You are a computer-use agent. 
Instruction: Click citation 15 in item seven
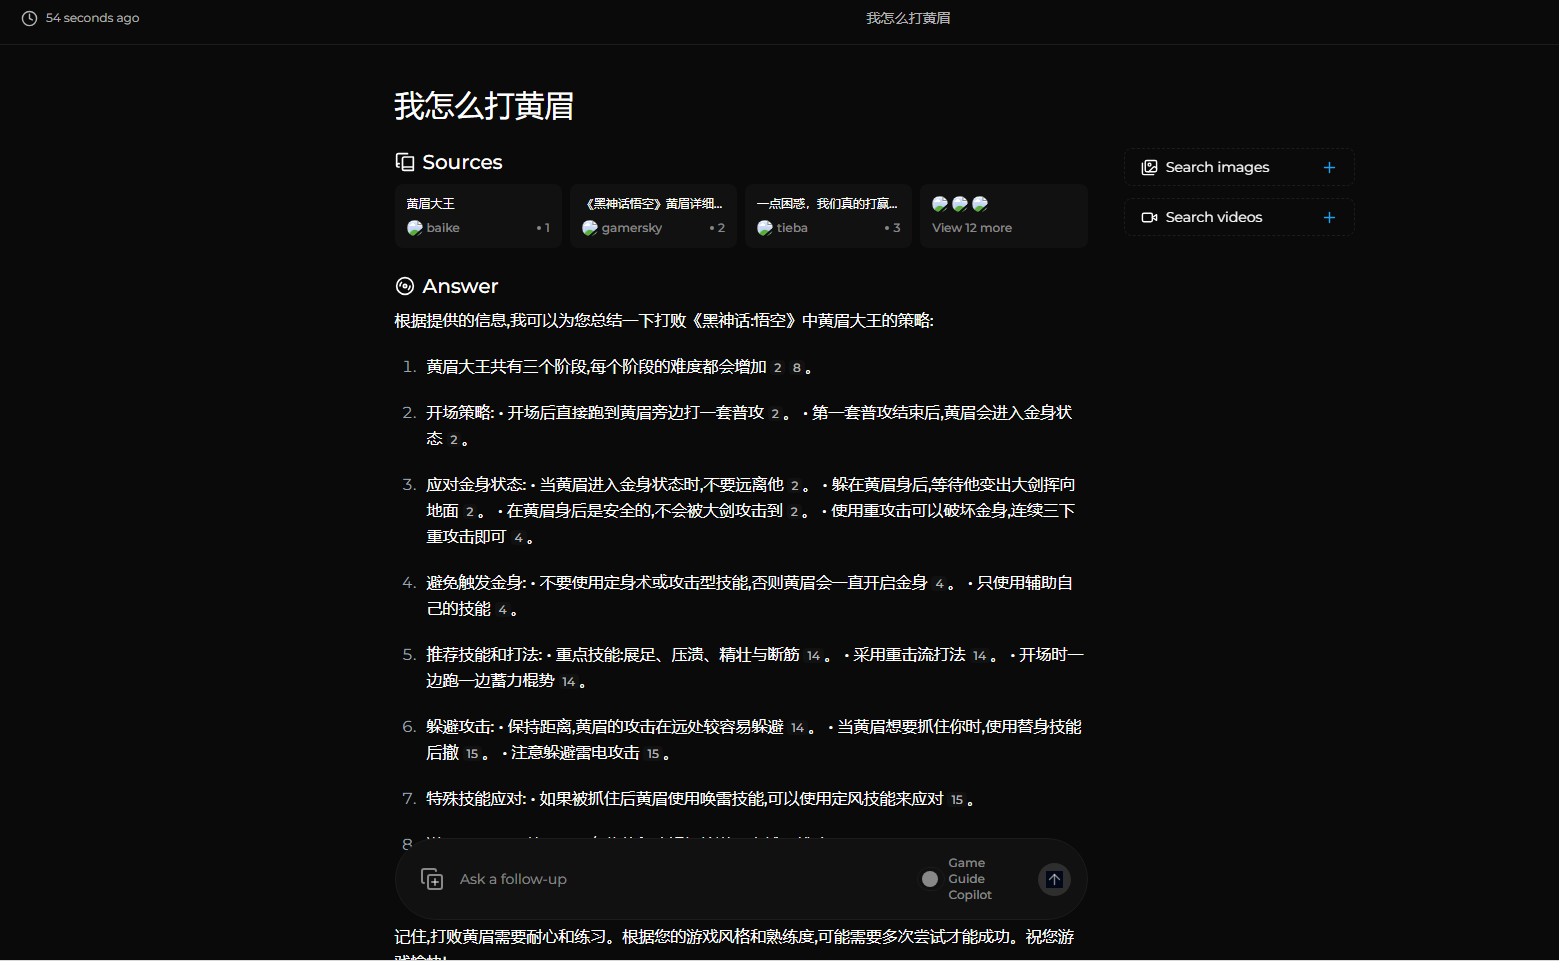pos(957,800)
